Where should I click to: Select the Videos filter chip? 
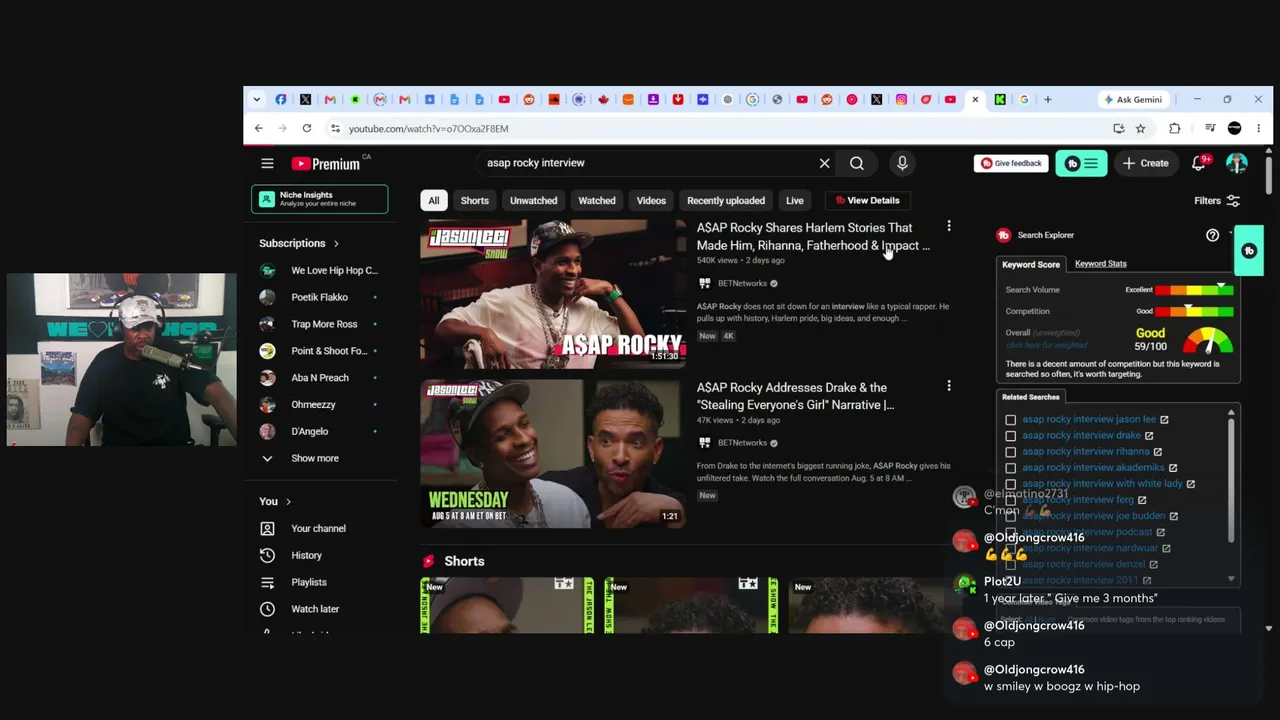(x=651, y=200)
